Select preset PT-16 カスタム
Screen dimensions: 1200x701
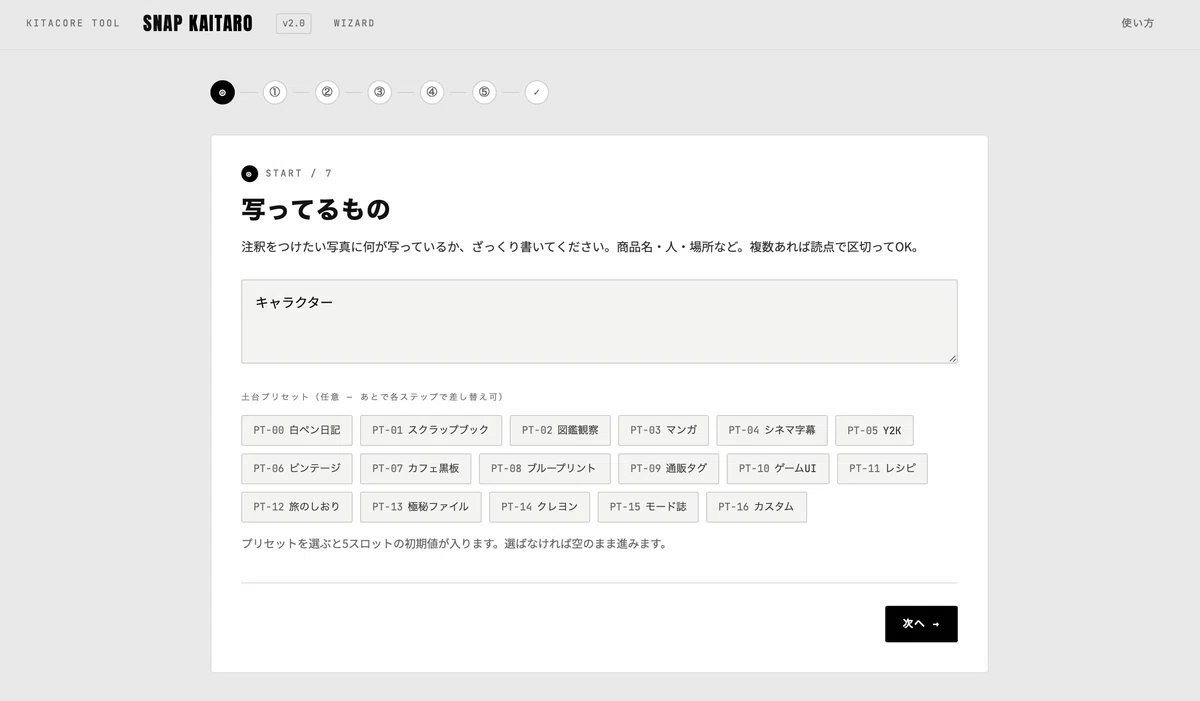click(756, 507)
